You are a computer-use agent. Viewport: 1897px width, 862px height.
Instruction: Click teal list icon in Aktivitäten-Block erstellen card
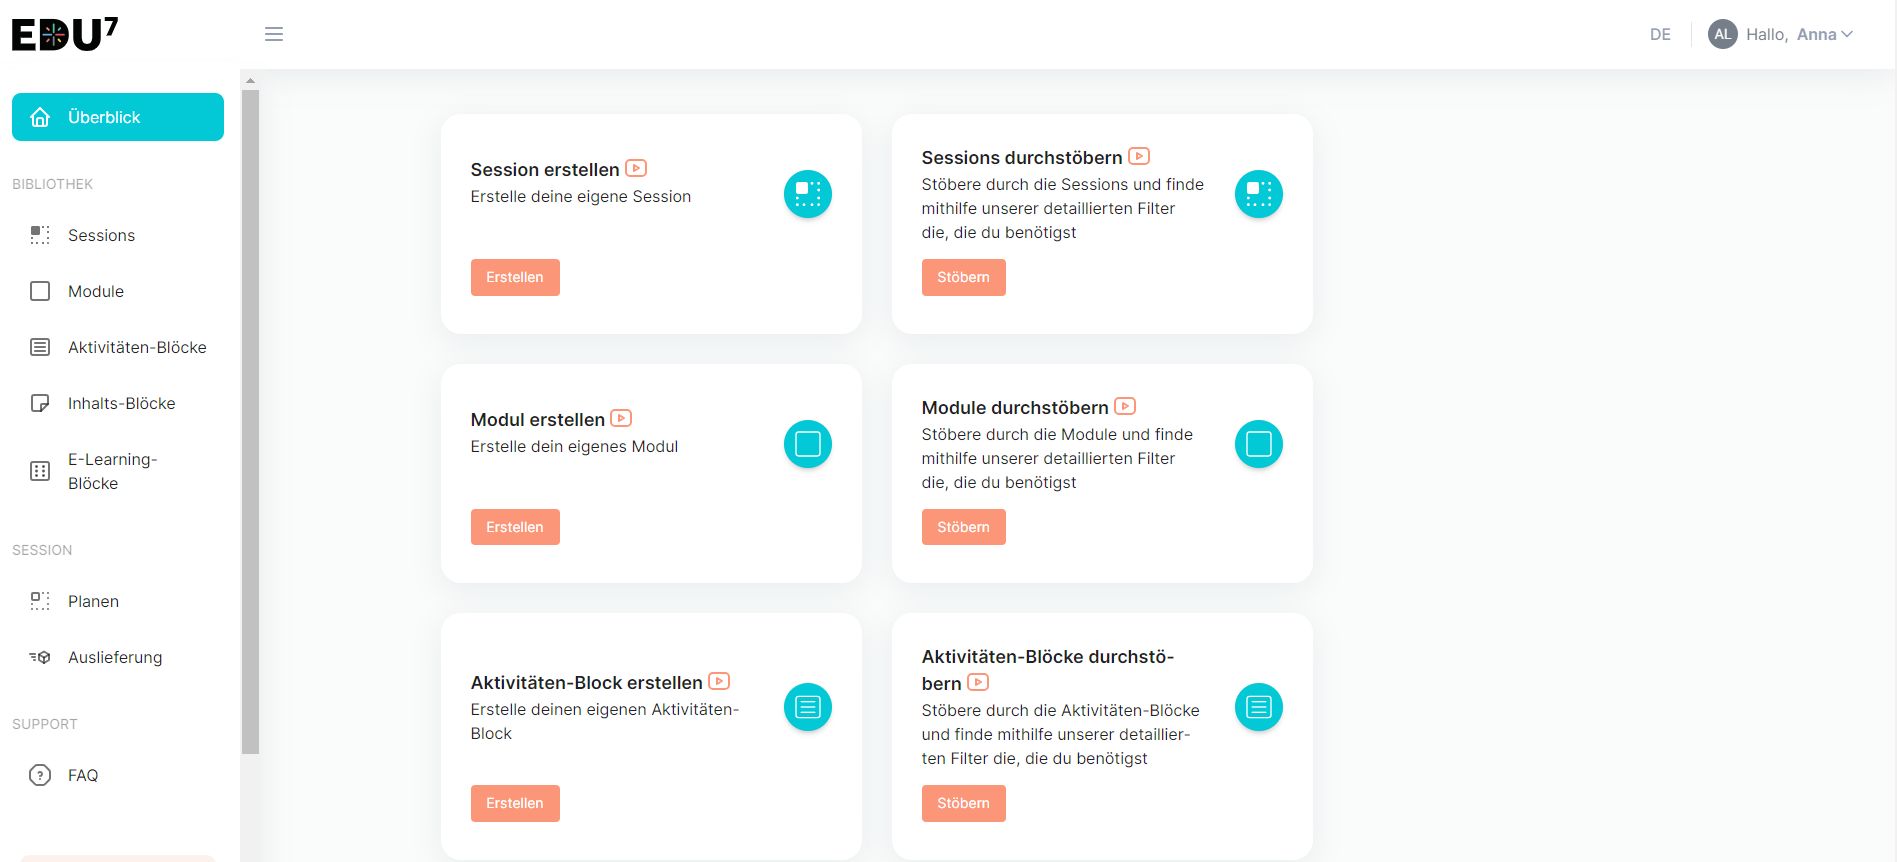[808, 707]
